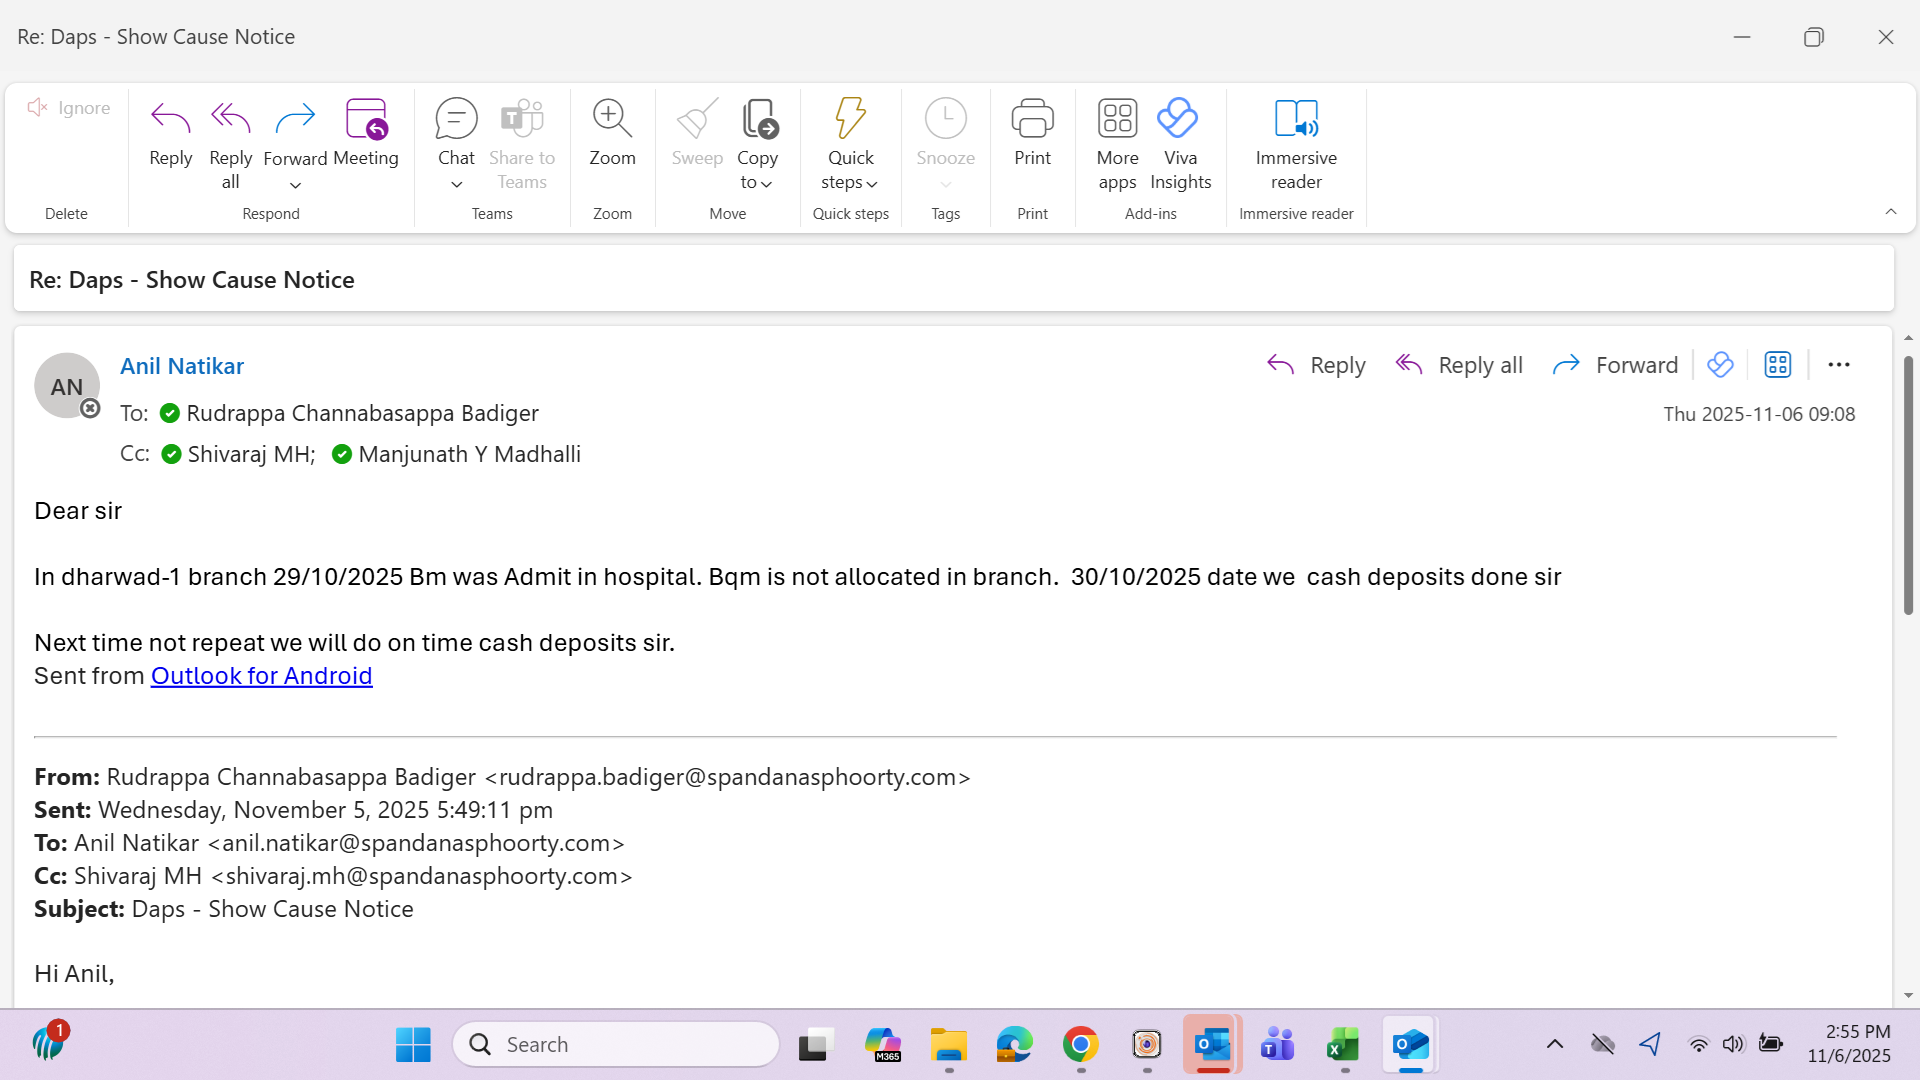Viewport: 1920px width, 1080px height.
Task: Open the apps grid icon in message header
Action: click(x=1777, y=365)
